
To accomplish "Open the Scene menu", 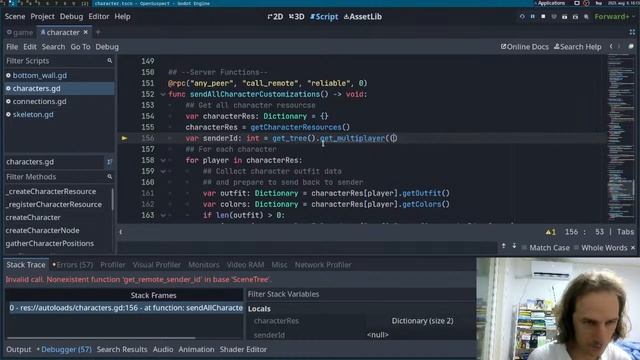I will coord(15,17).
